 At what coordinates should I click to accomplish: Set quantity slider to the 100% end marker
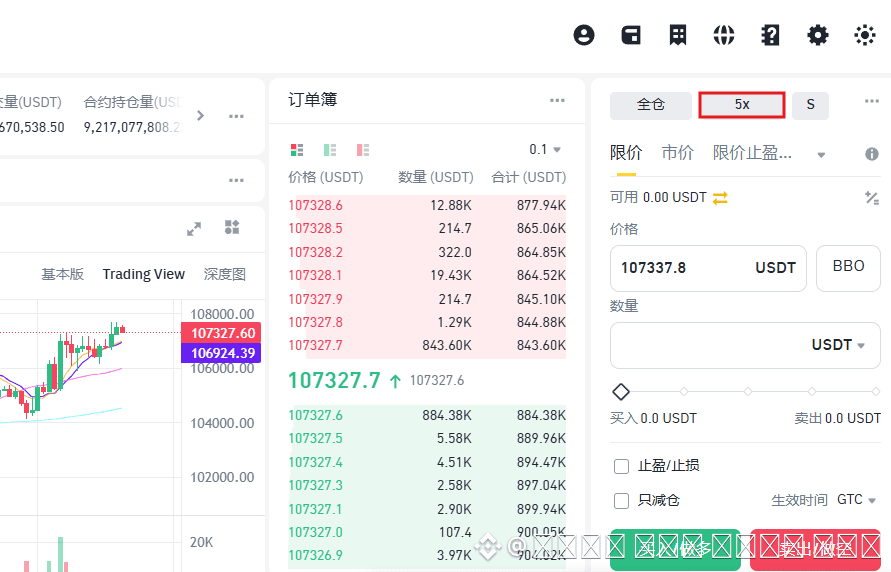pyautogui.click(x=876, y=391)
